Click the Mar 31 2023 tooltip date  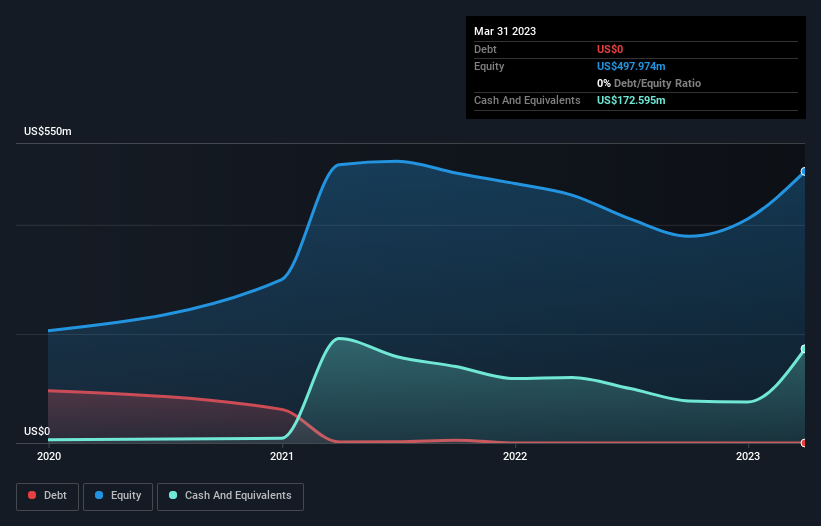pyautogui.click(x=505, y=31)
